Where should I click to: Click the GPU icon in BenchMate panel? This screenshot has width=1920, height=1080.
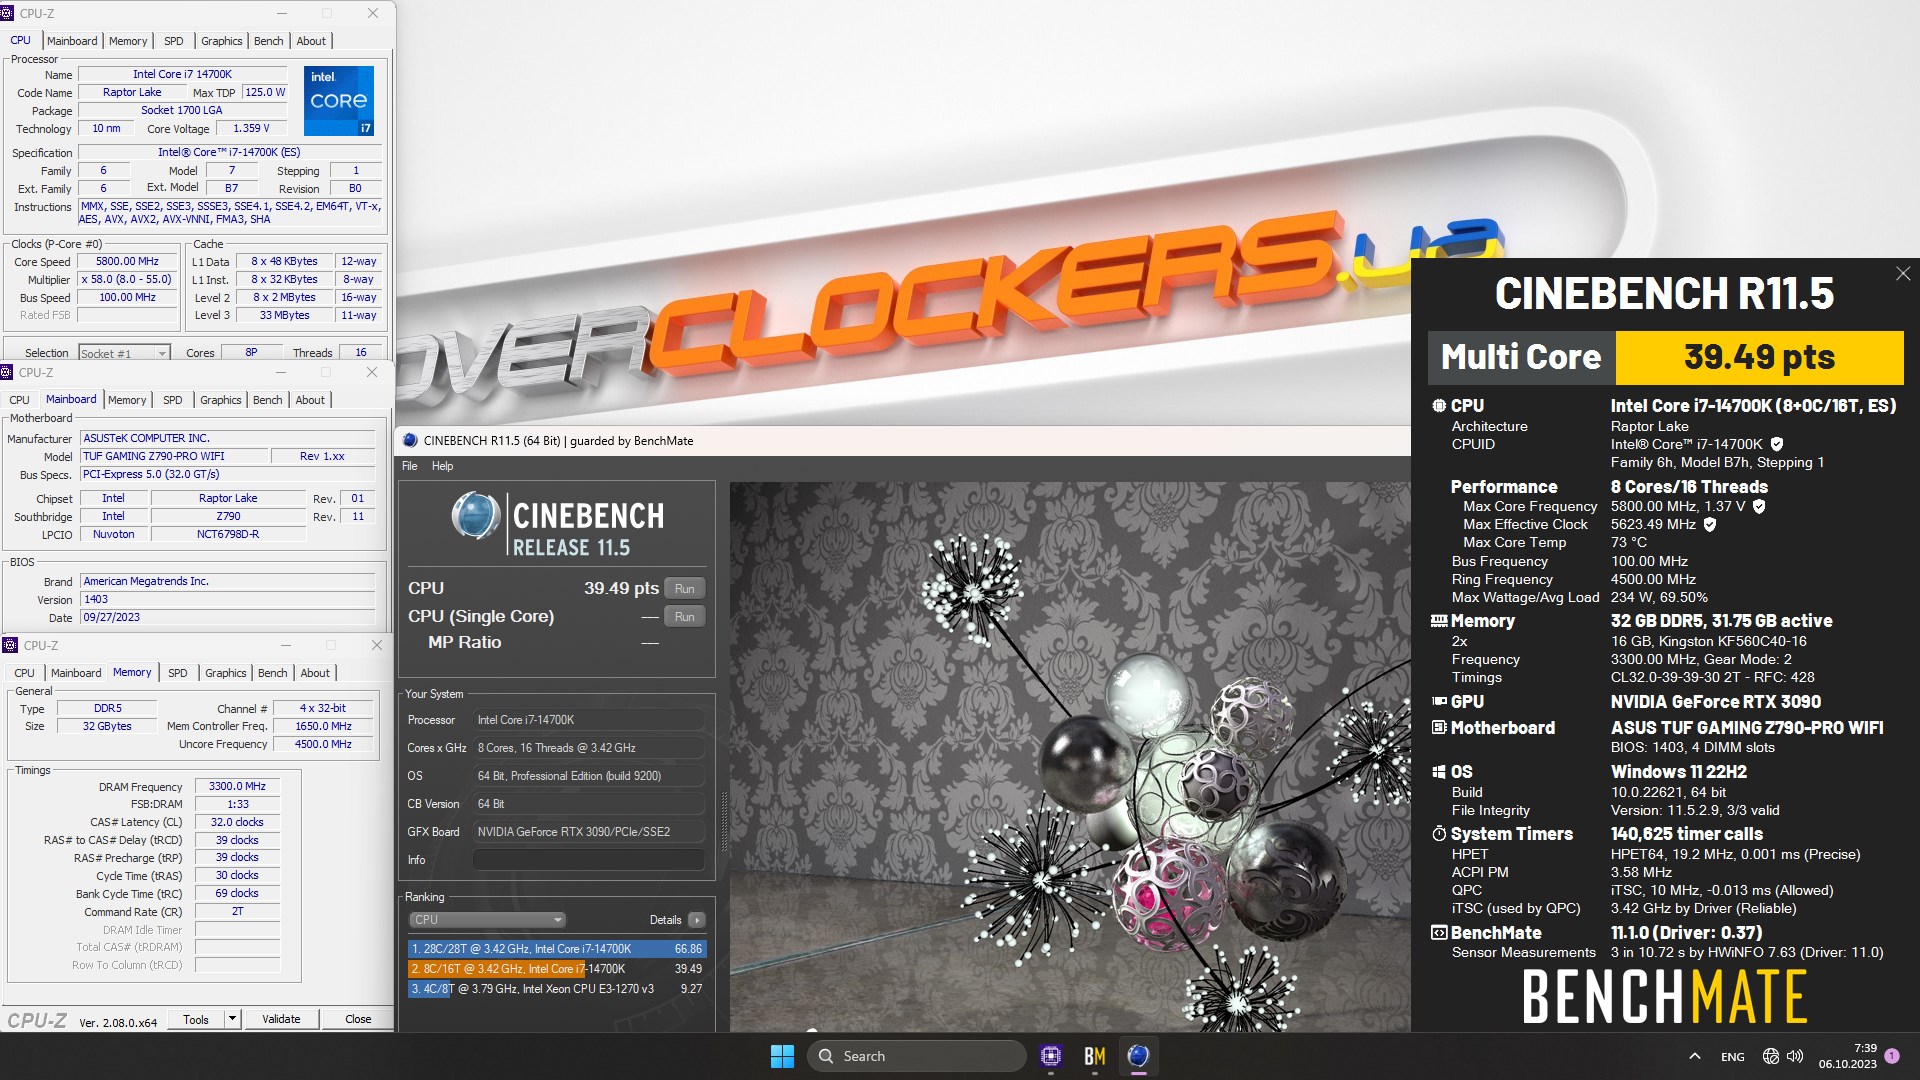[x=1439, y=702]
